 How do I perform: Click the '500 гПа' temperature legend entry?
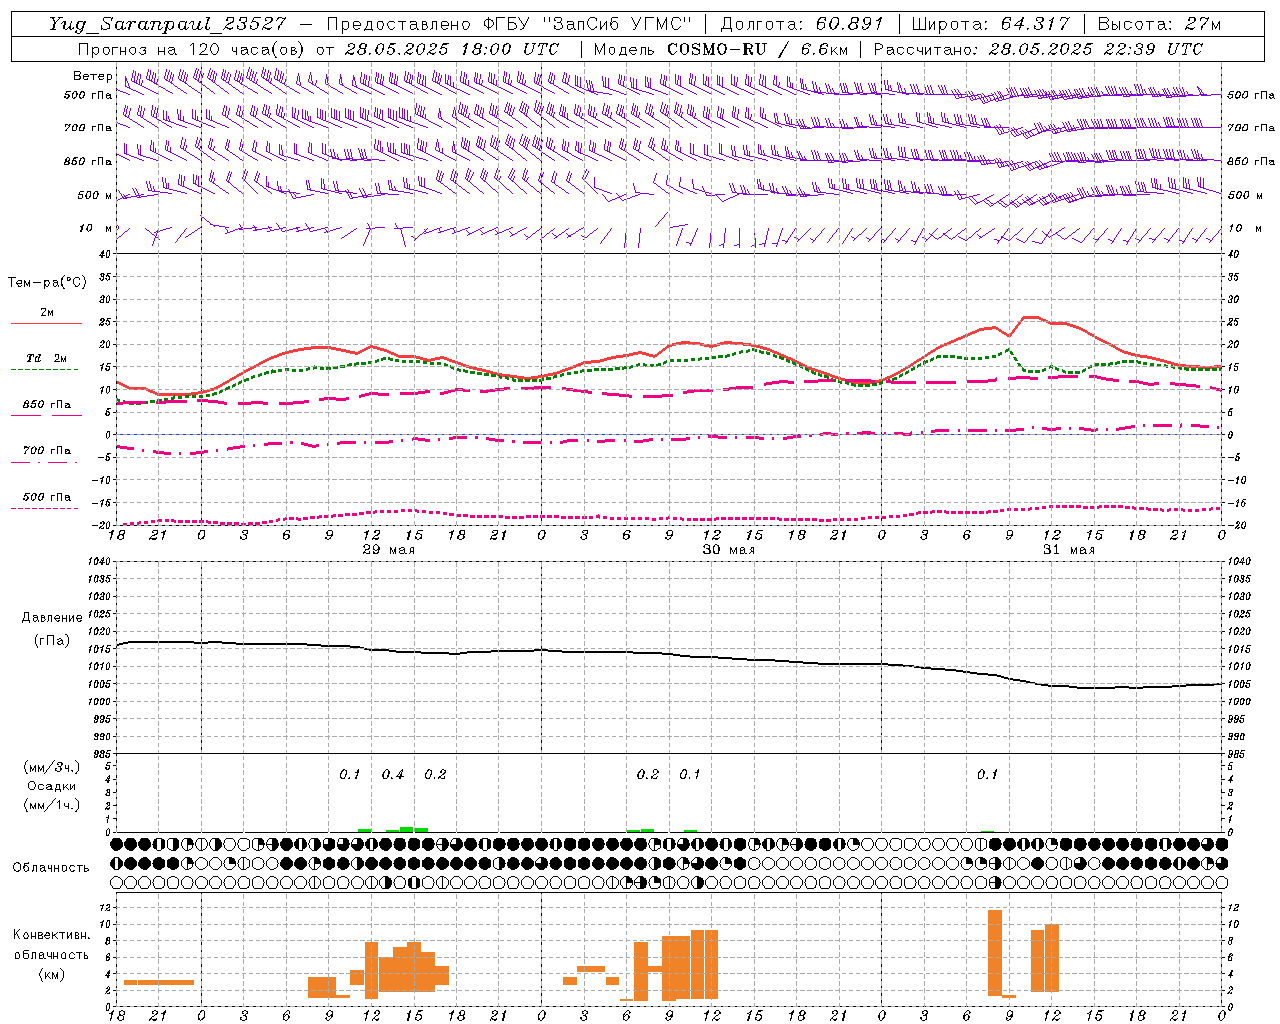click(47, 496)
